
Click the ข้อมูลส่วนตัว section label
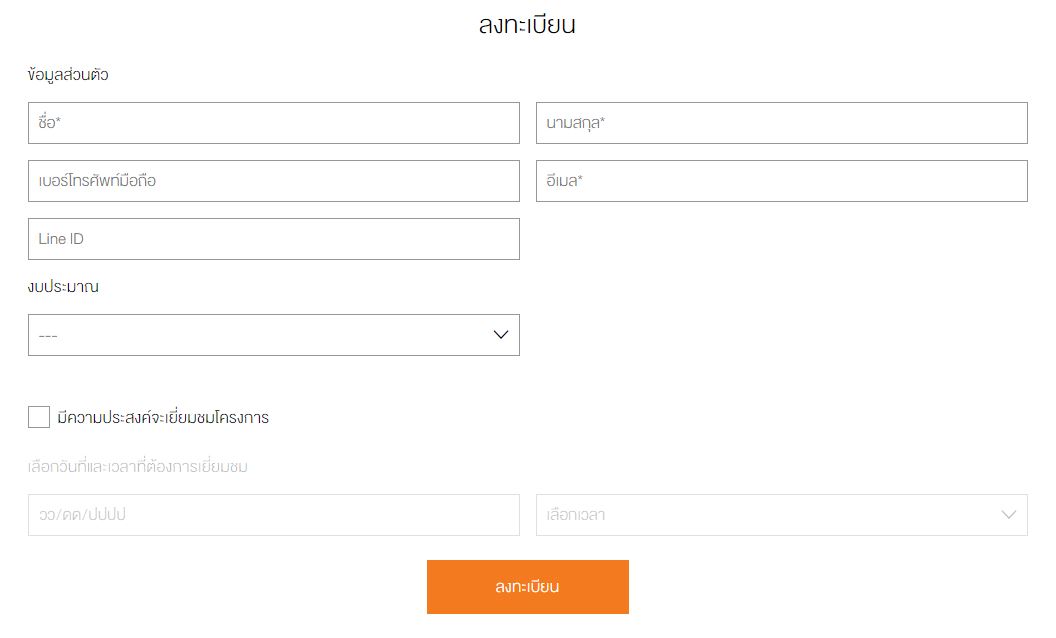(x=68, y=75)
